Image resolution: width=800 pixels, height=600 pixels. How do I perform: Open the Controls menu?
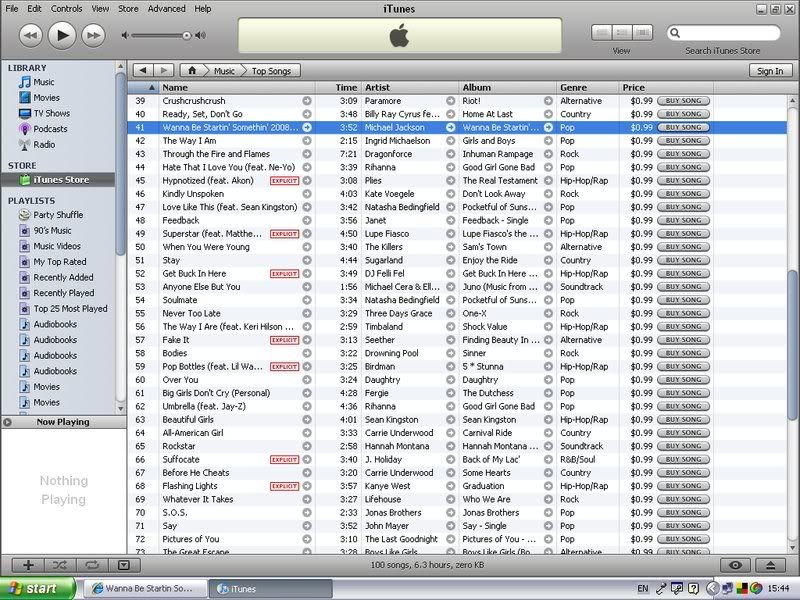click(67, 8)
